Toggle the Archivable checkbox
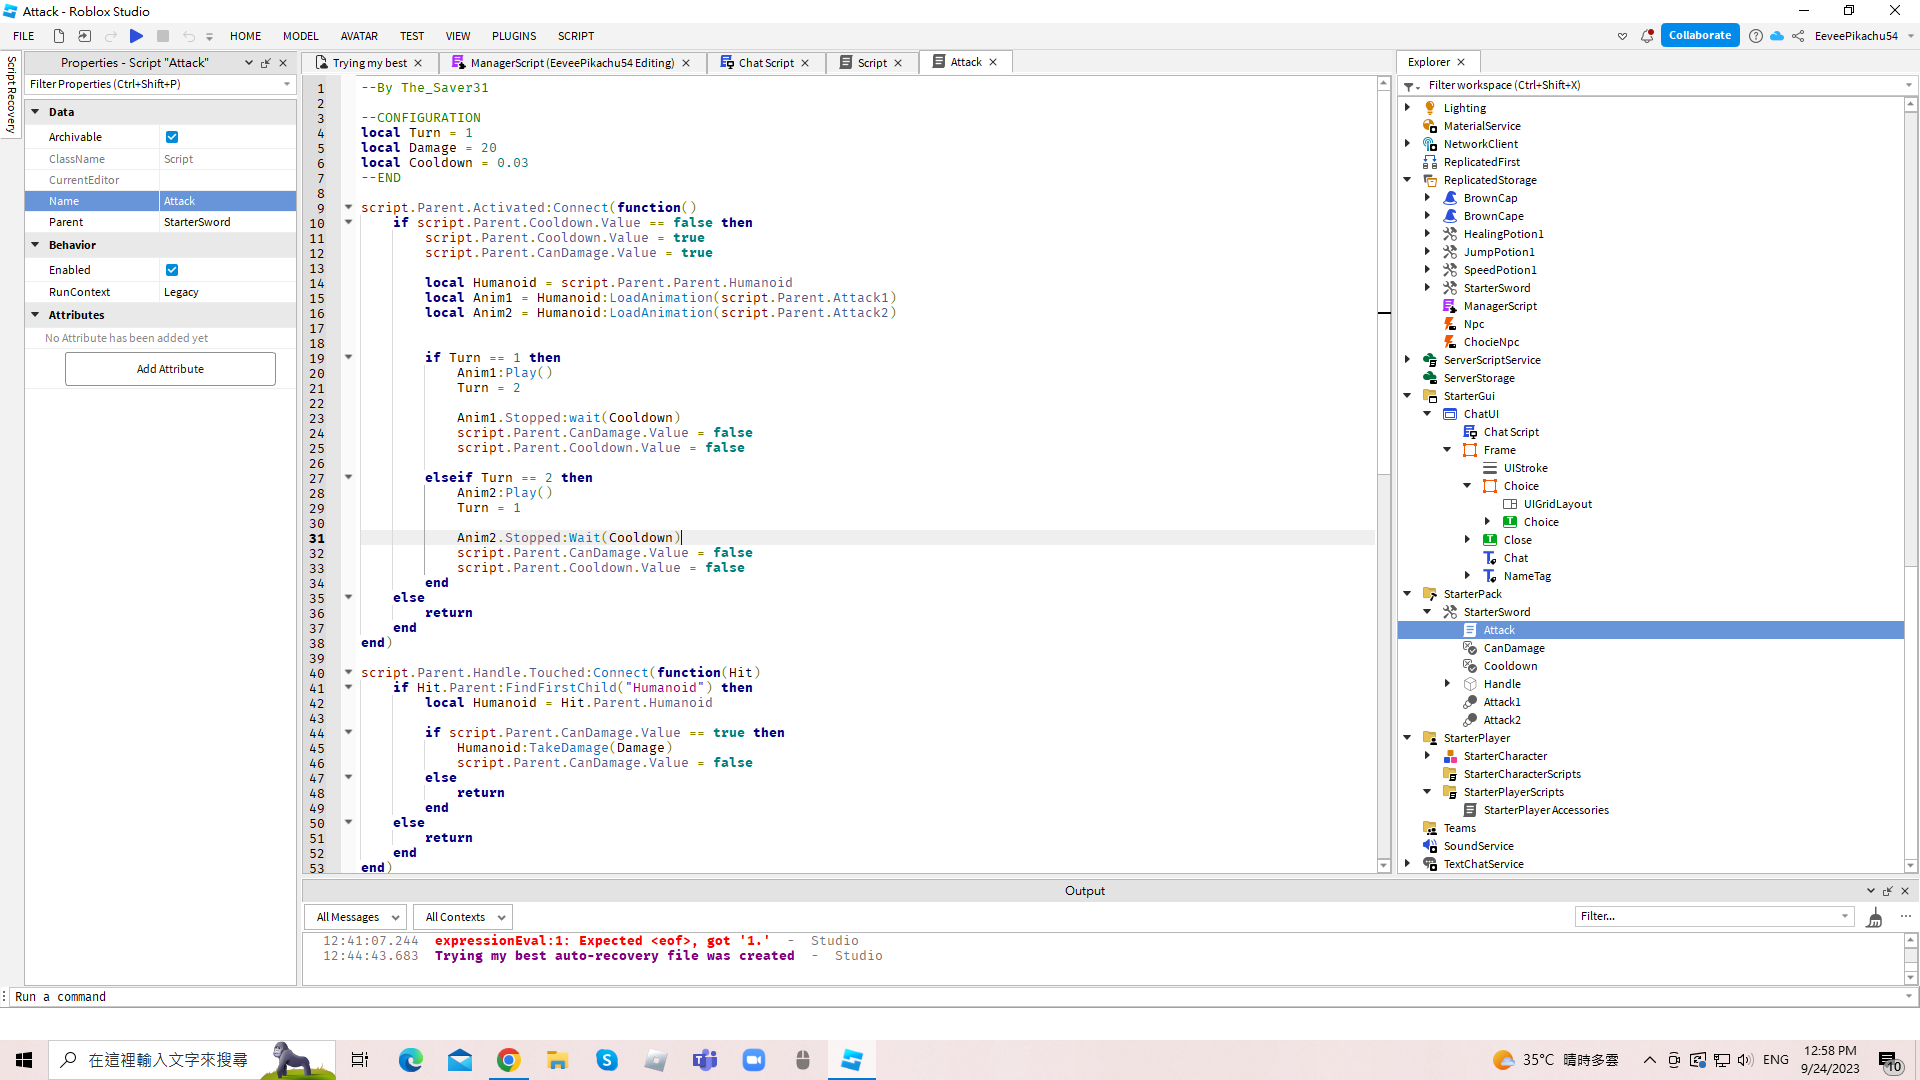 tap(172, 137)
